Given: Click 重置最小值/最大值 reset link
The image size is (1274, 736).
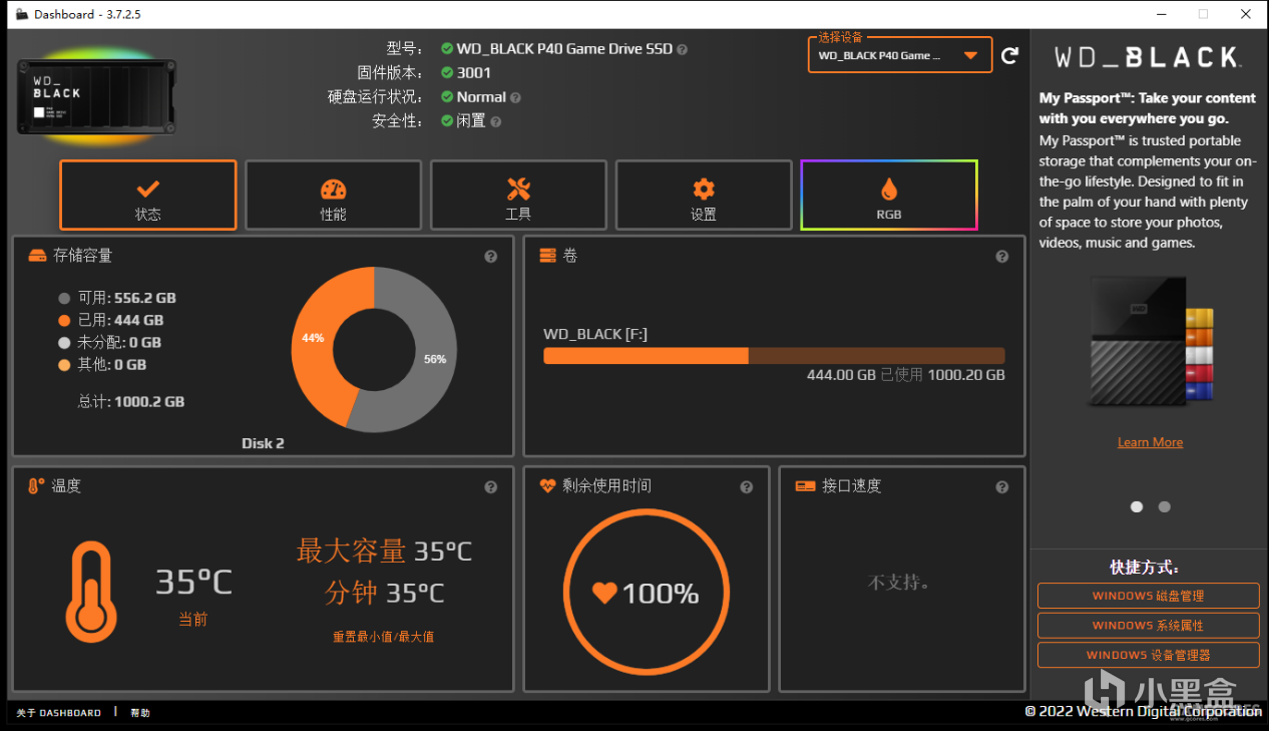Looking at the screenshot, I should point(383,637).
